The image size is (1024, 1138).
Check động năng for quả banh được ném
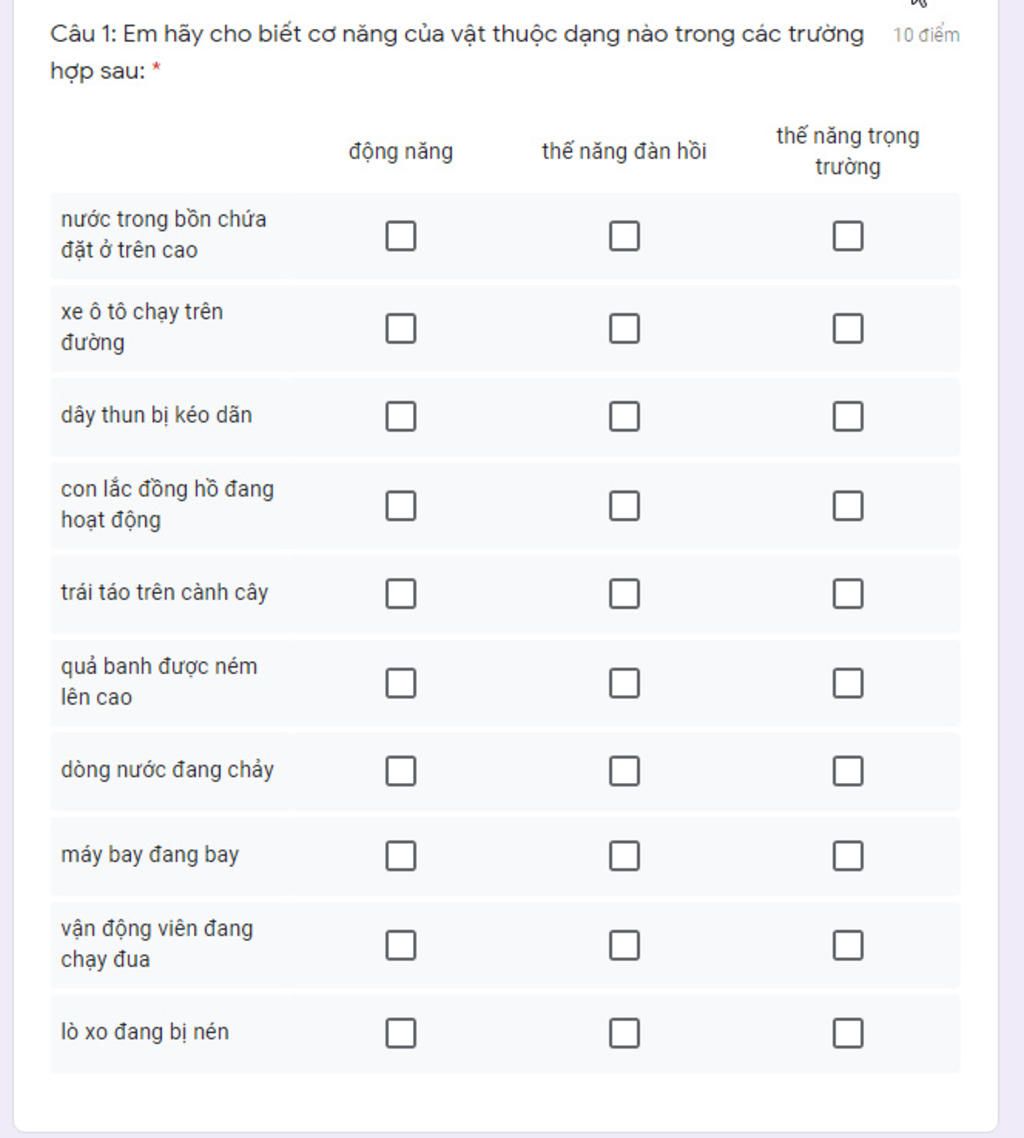point(401,683)
